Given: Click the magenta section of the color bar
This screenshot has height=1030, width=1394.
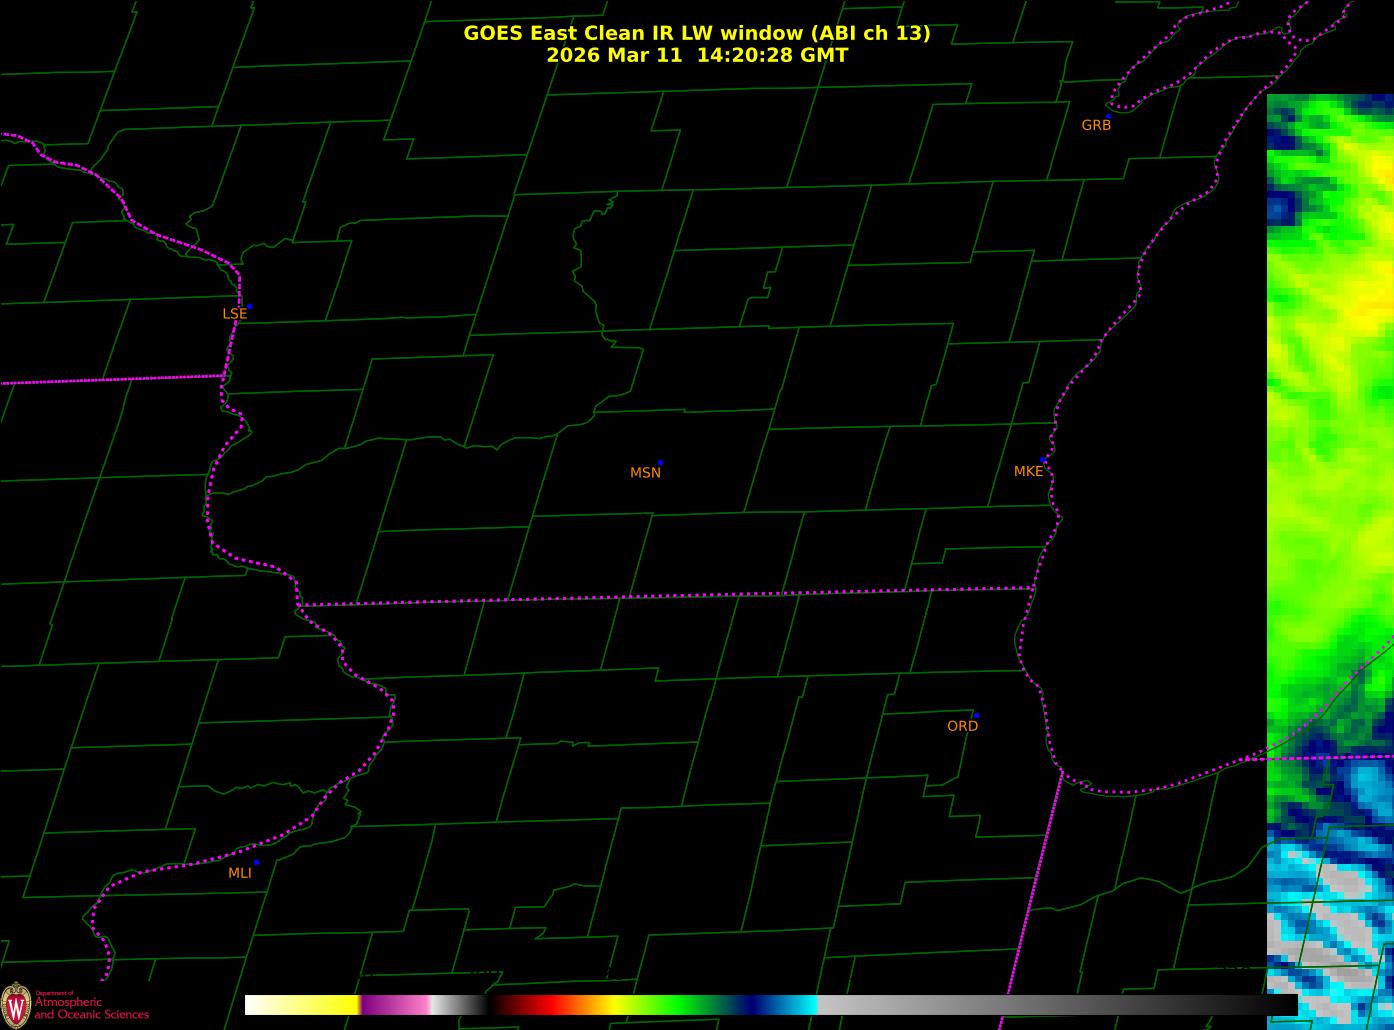Looking at the screenshot, I should 395,1005.
